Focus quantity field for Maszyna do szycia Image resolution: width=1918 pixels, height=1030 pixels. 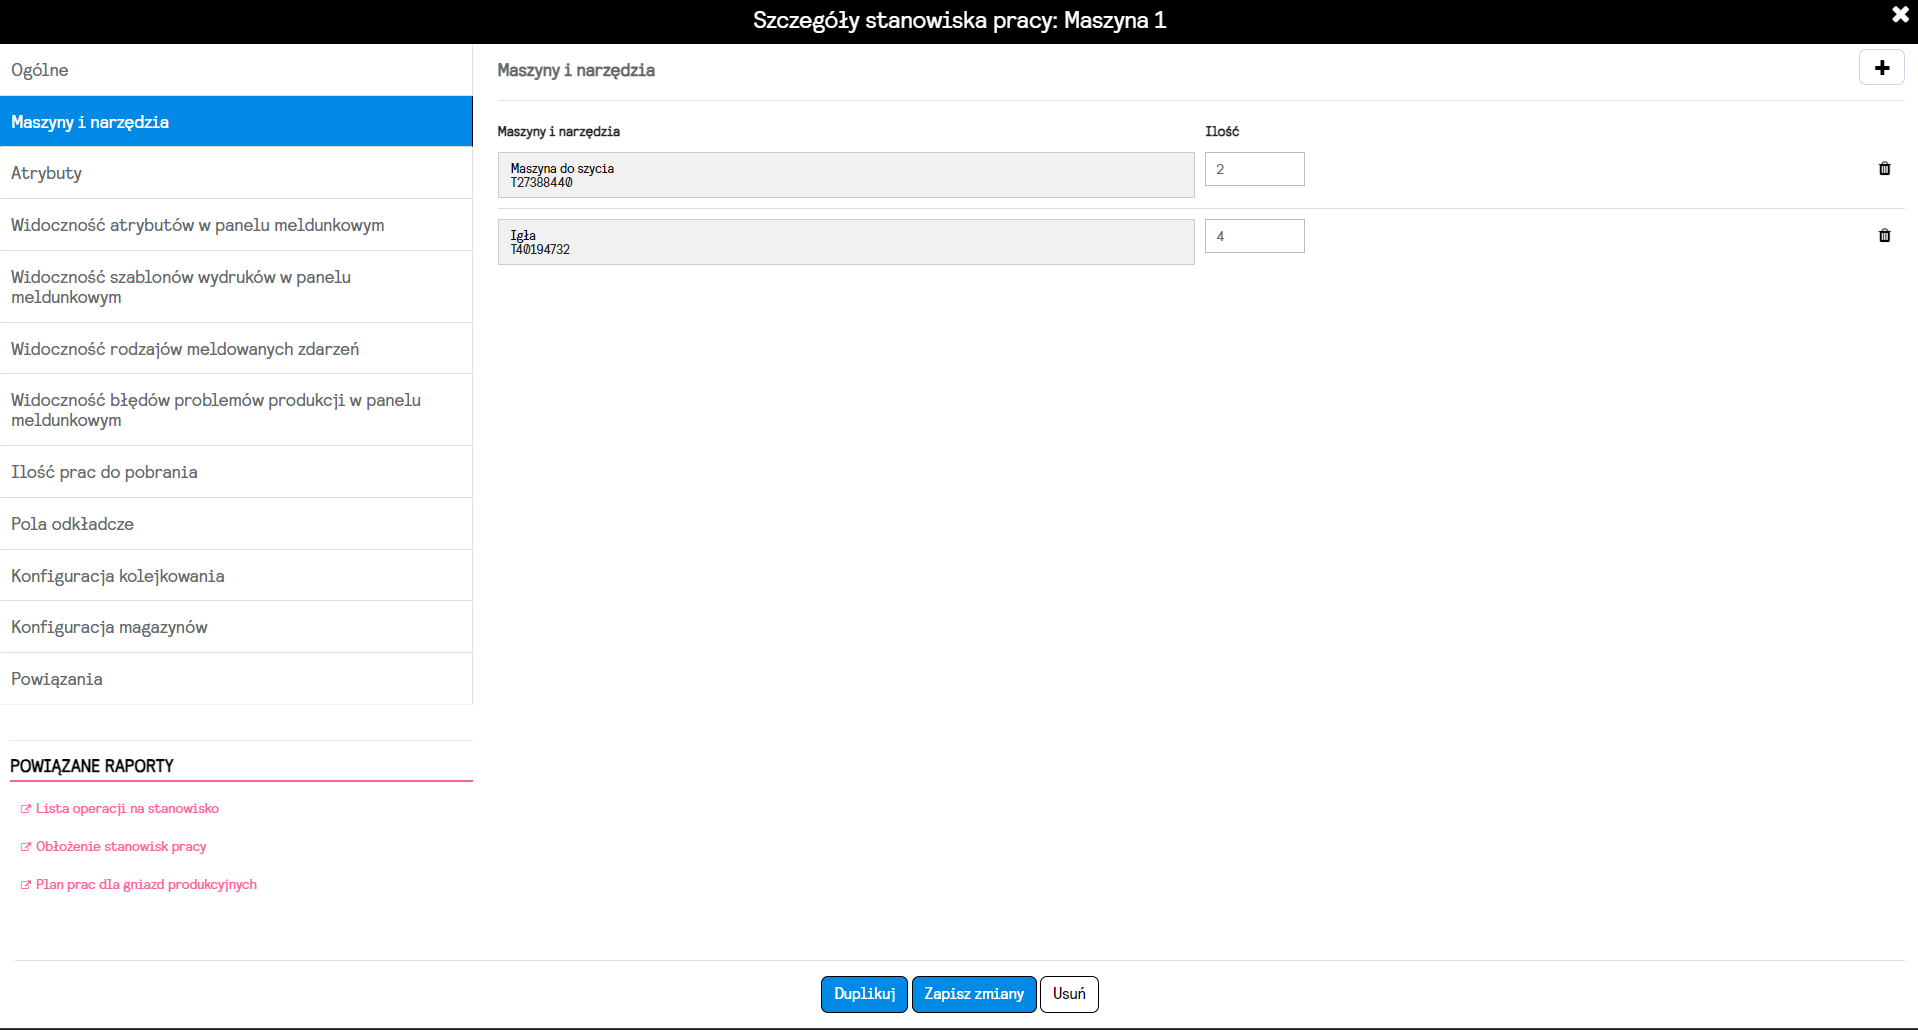(1254, 169)
